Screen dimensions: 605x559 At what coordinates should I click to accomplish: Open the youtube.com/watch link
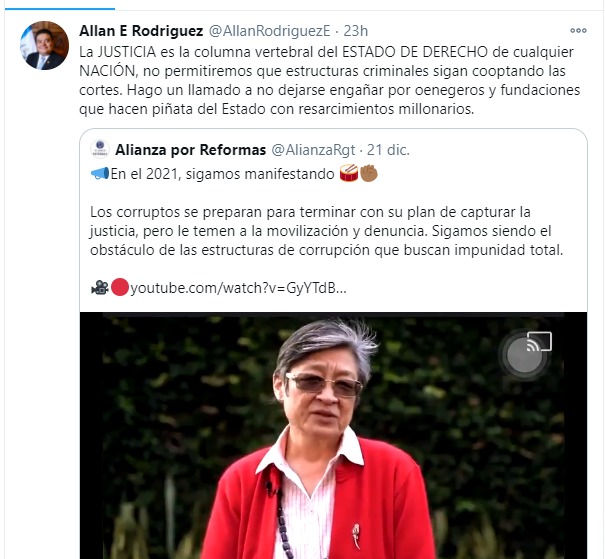coord(238,288)
